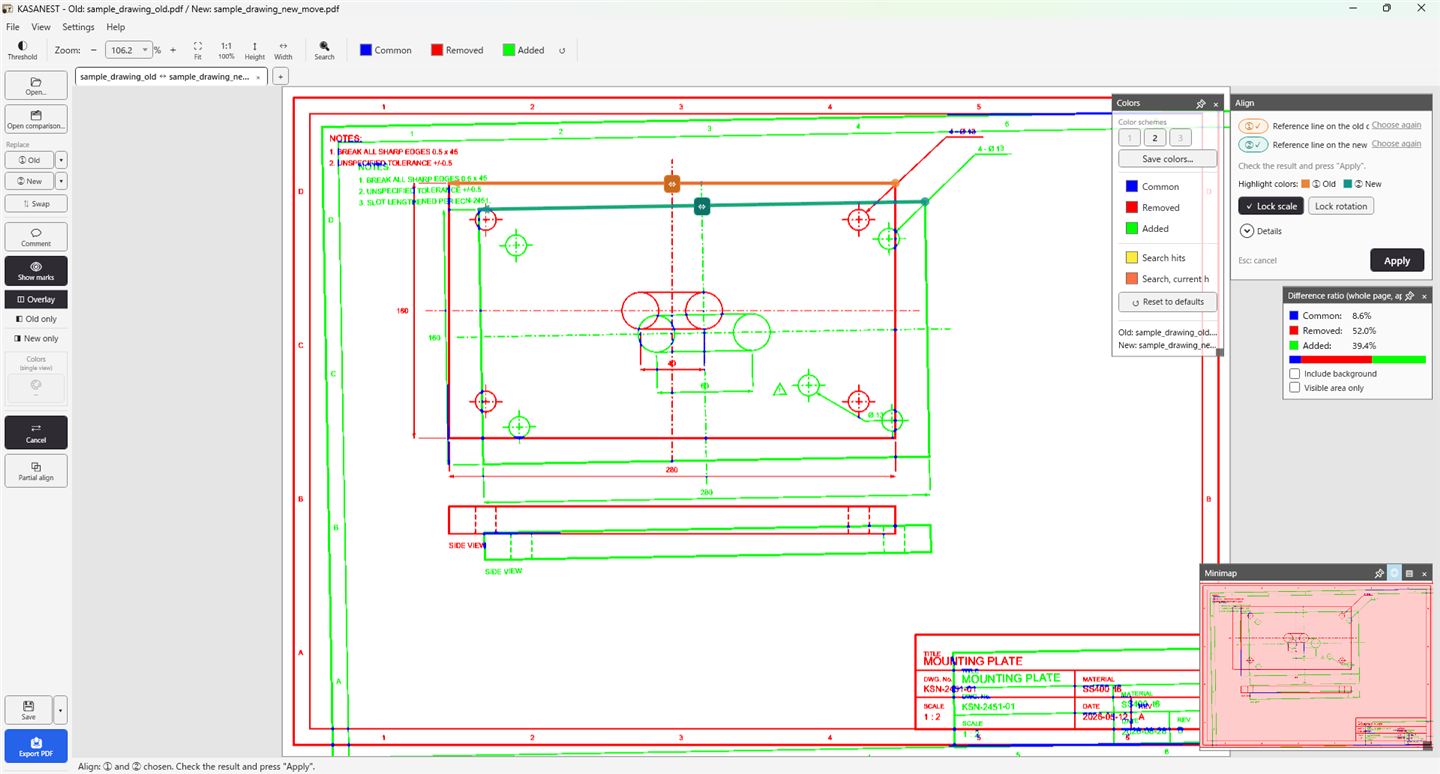Screen dimensions: 1440x774
Task: Start Partial align
Action: pos(36,471)
